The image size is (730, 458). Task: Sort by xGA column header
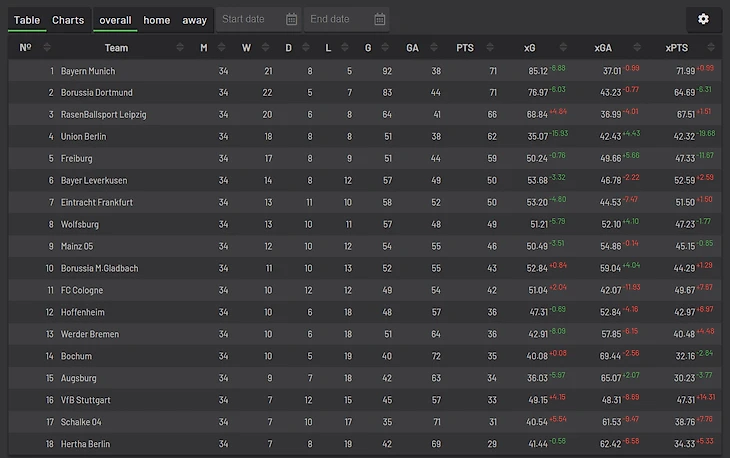tap(603, 47)
